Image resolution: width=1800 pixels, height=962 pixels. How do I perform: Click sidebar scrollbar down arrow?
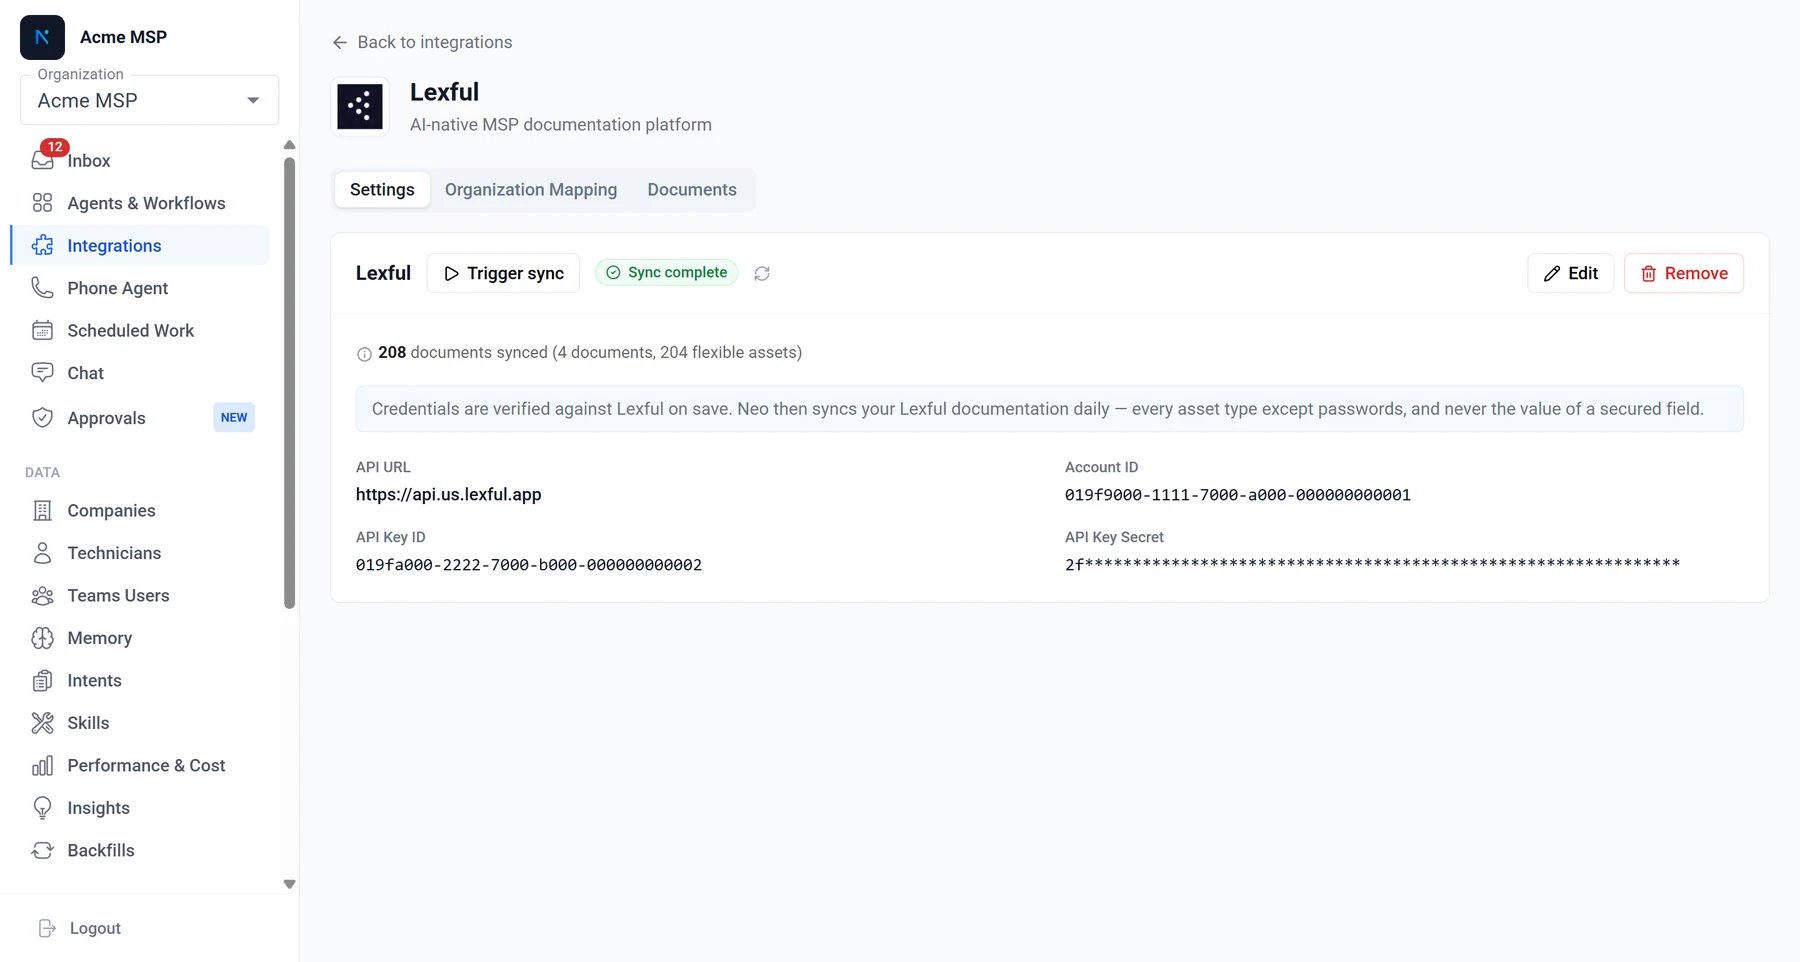290,884
